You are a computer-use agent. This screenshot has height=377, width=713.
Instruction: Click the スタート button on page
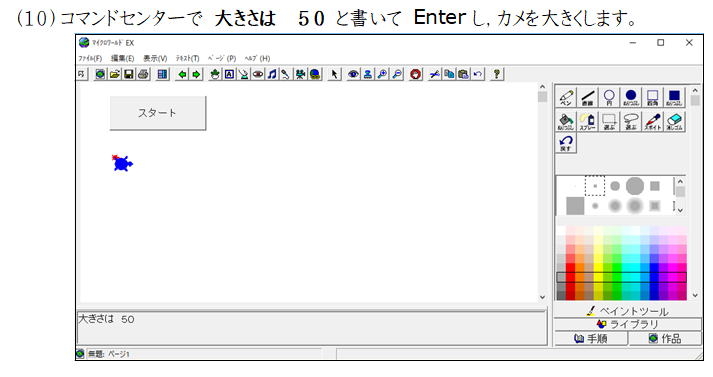pos(157,113)
